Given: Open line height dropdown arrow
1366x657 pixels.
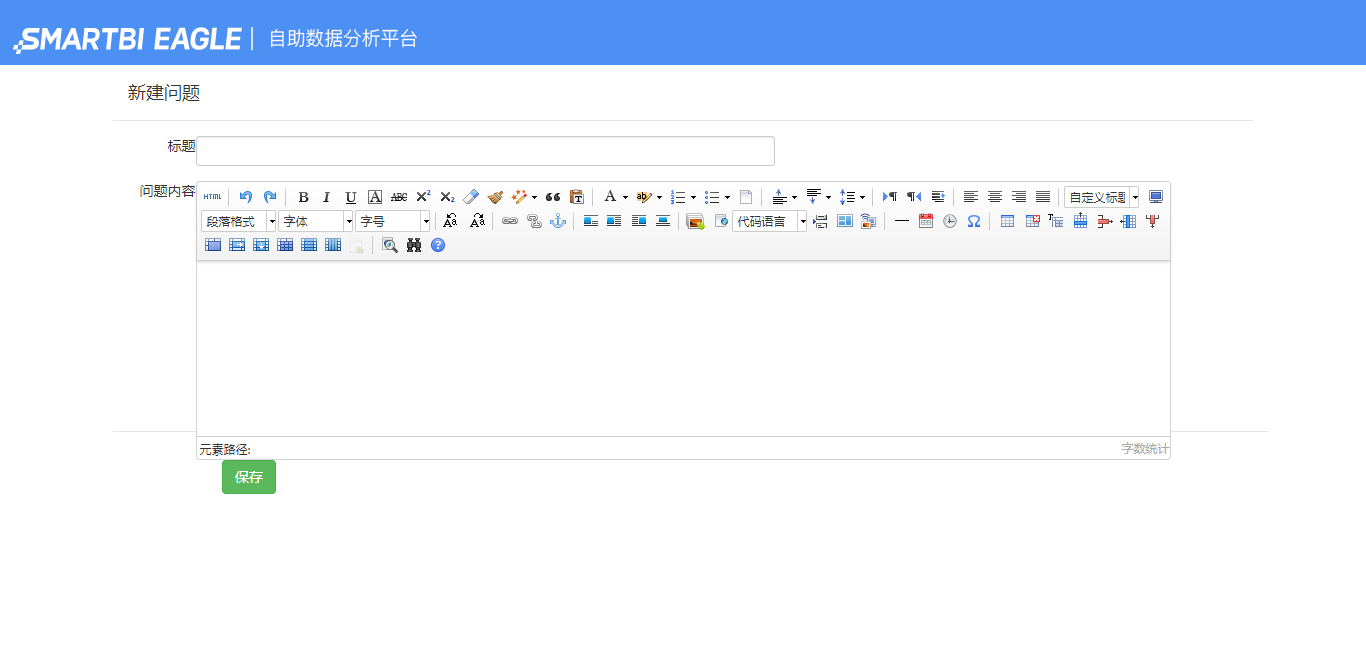Looking at the screenshot, I should [x=862, y=197].
